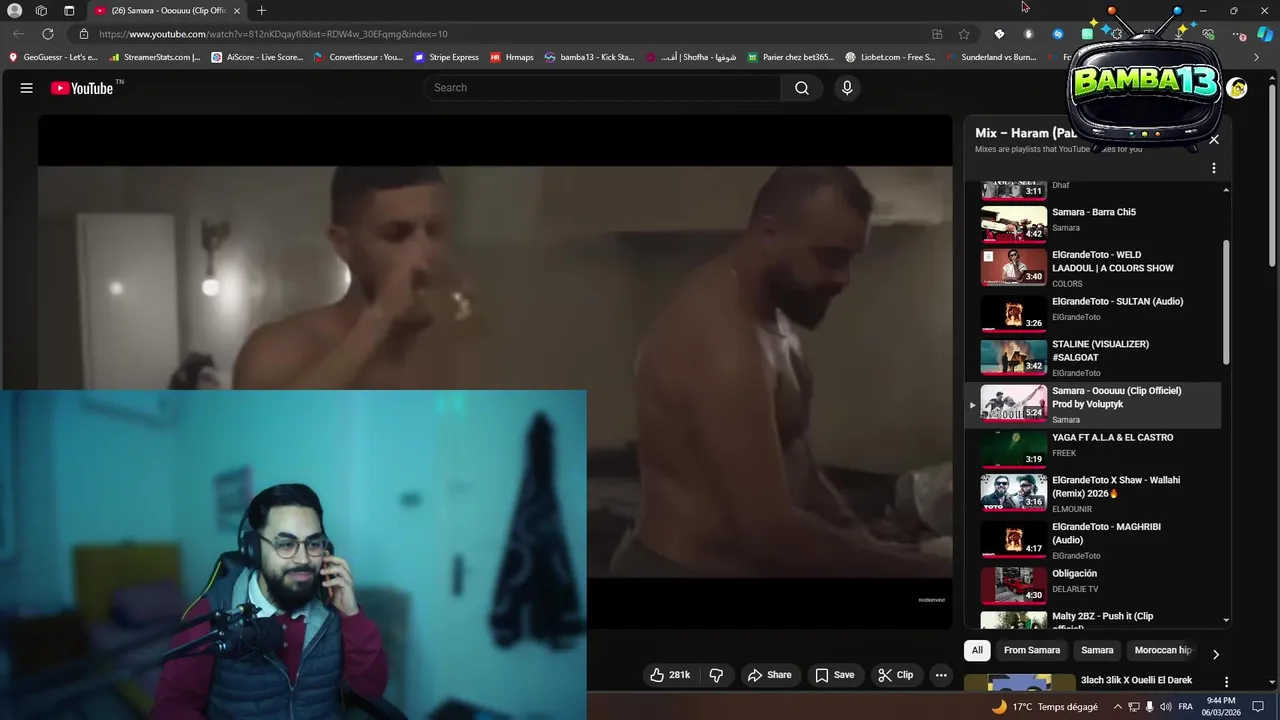The width and height of the screenshot is (1280, 720).
Task: Dislike the video with thumbs down
Action: 716,675
